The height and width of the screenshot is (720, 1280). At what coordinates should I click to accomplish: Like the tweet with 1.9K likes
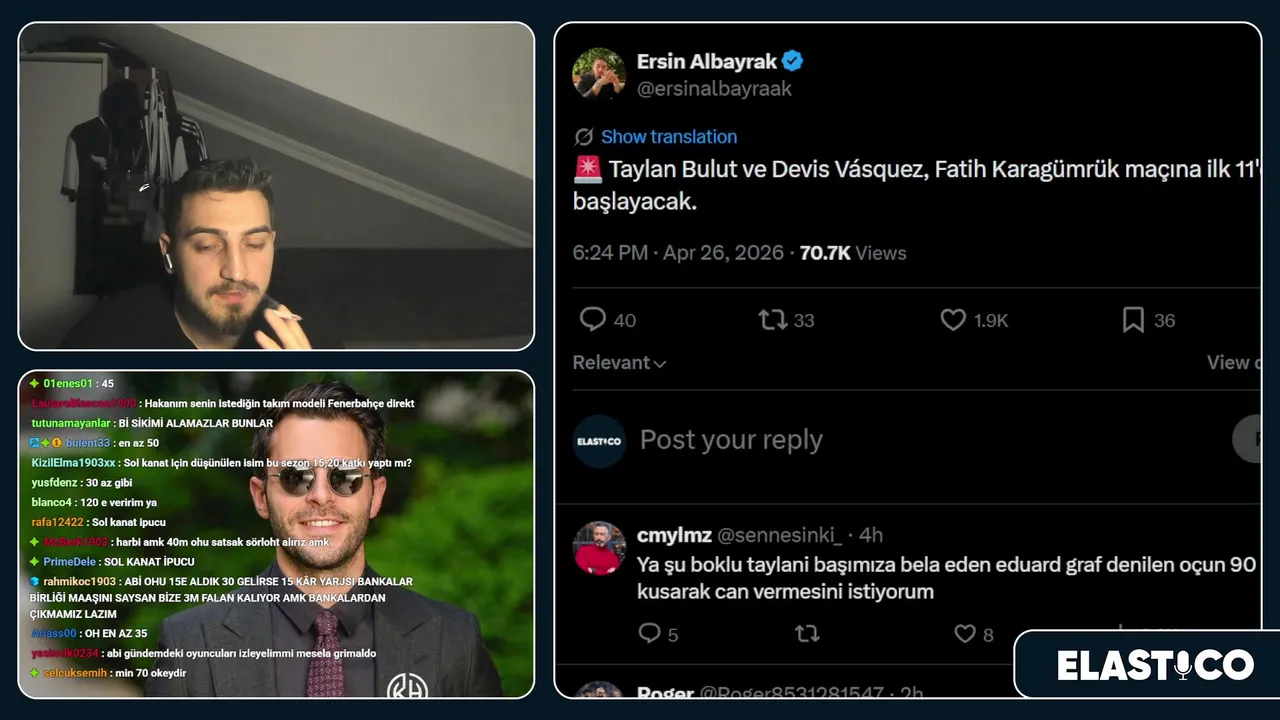pos(953,320)
